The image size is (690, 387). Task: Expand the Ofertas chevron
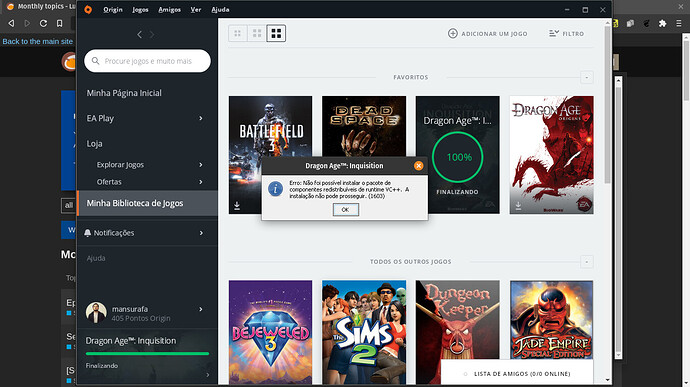(x=201, y=181)
